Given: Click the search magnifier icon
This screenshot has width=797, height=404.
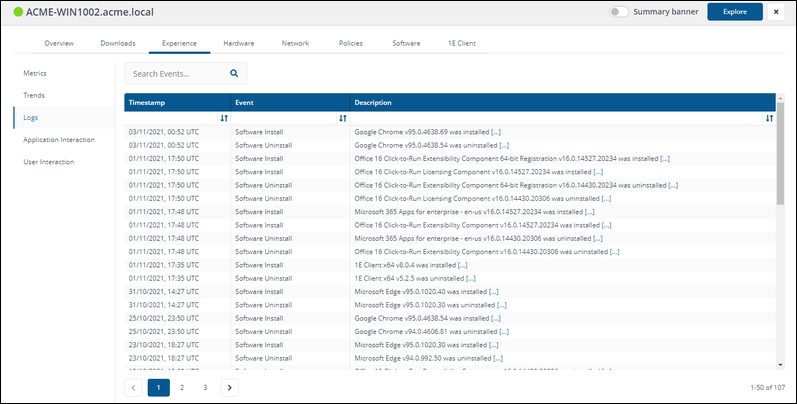Looking at the screenshot, I should 234,73.
